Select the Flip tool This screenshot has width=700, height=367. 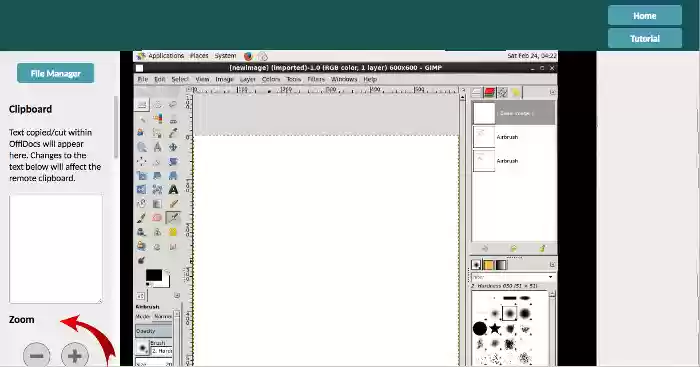[142, 190]
